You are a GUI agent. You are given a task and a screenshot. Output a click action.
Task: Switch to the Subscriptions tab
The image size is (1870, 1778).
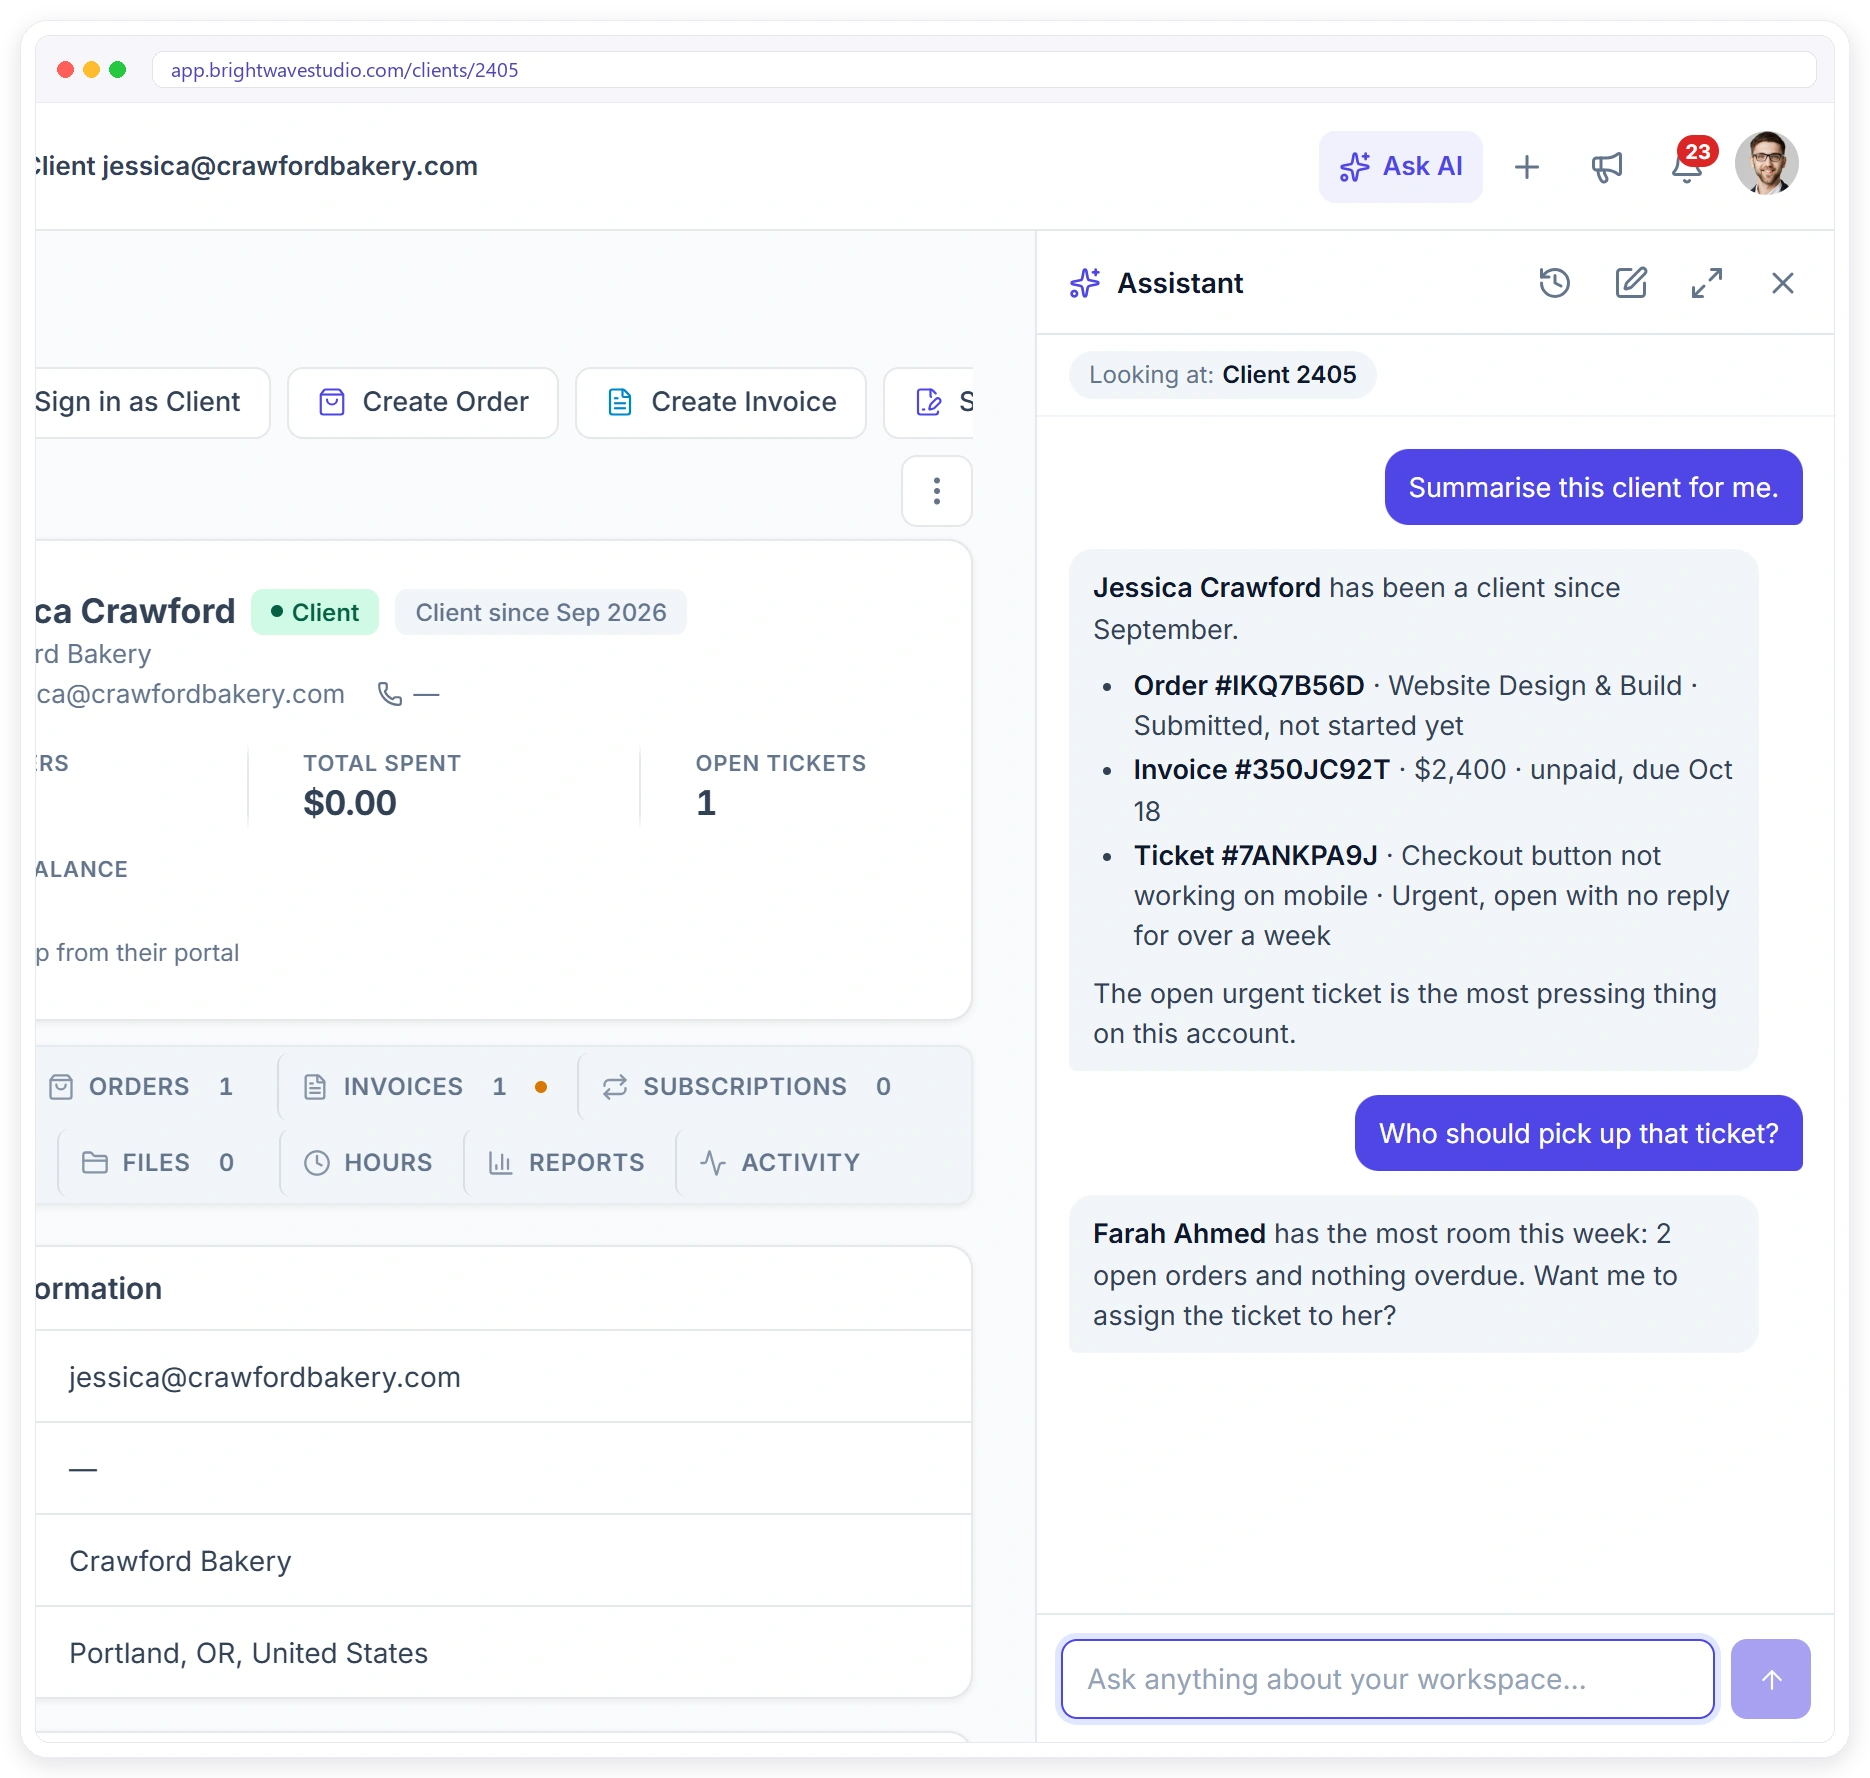coord(746,1086)
